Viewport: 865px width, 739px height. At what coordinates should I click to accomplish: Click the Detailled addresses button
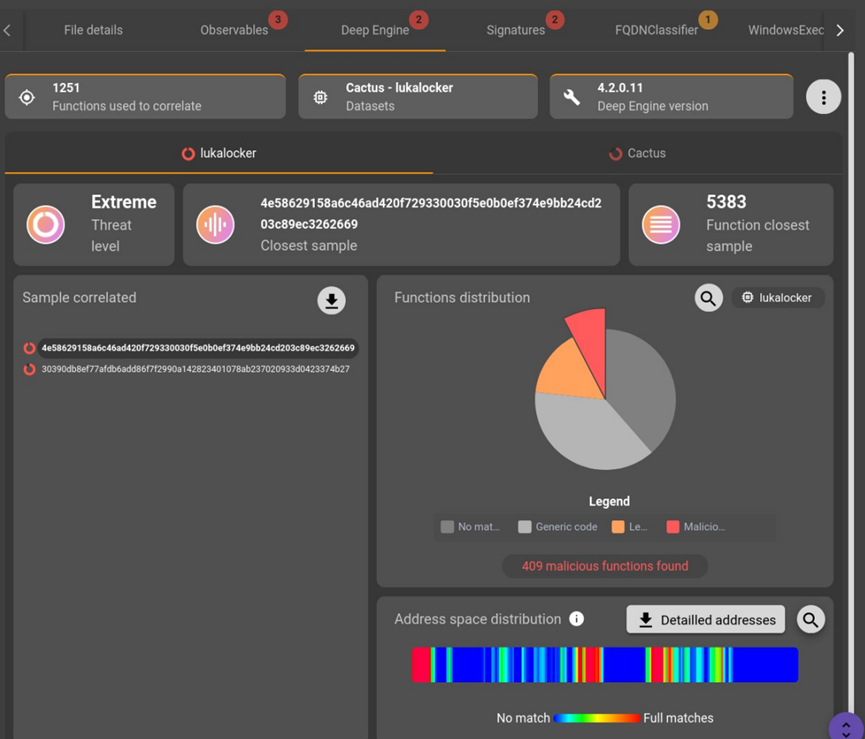point(705,620)
